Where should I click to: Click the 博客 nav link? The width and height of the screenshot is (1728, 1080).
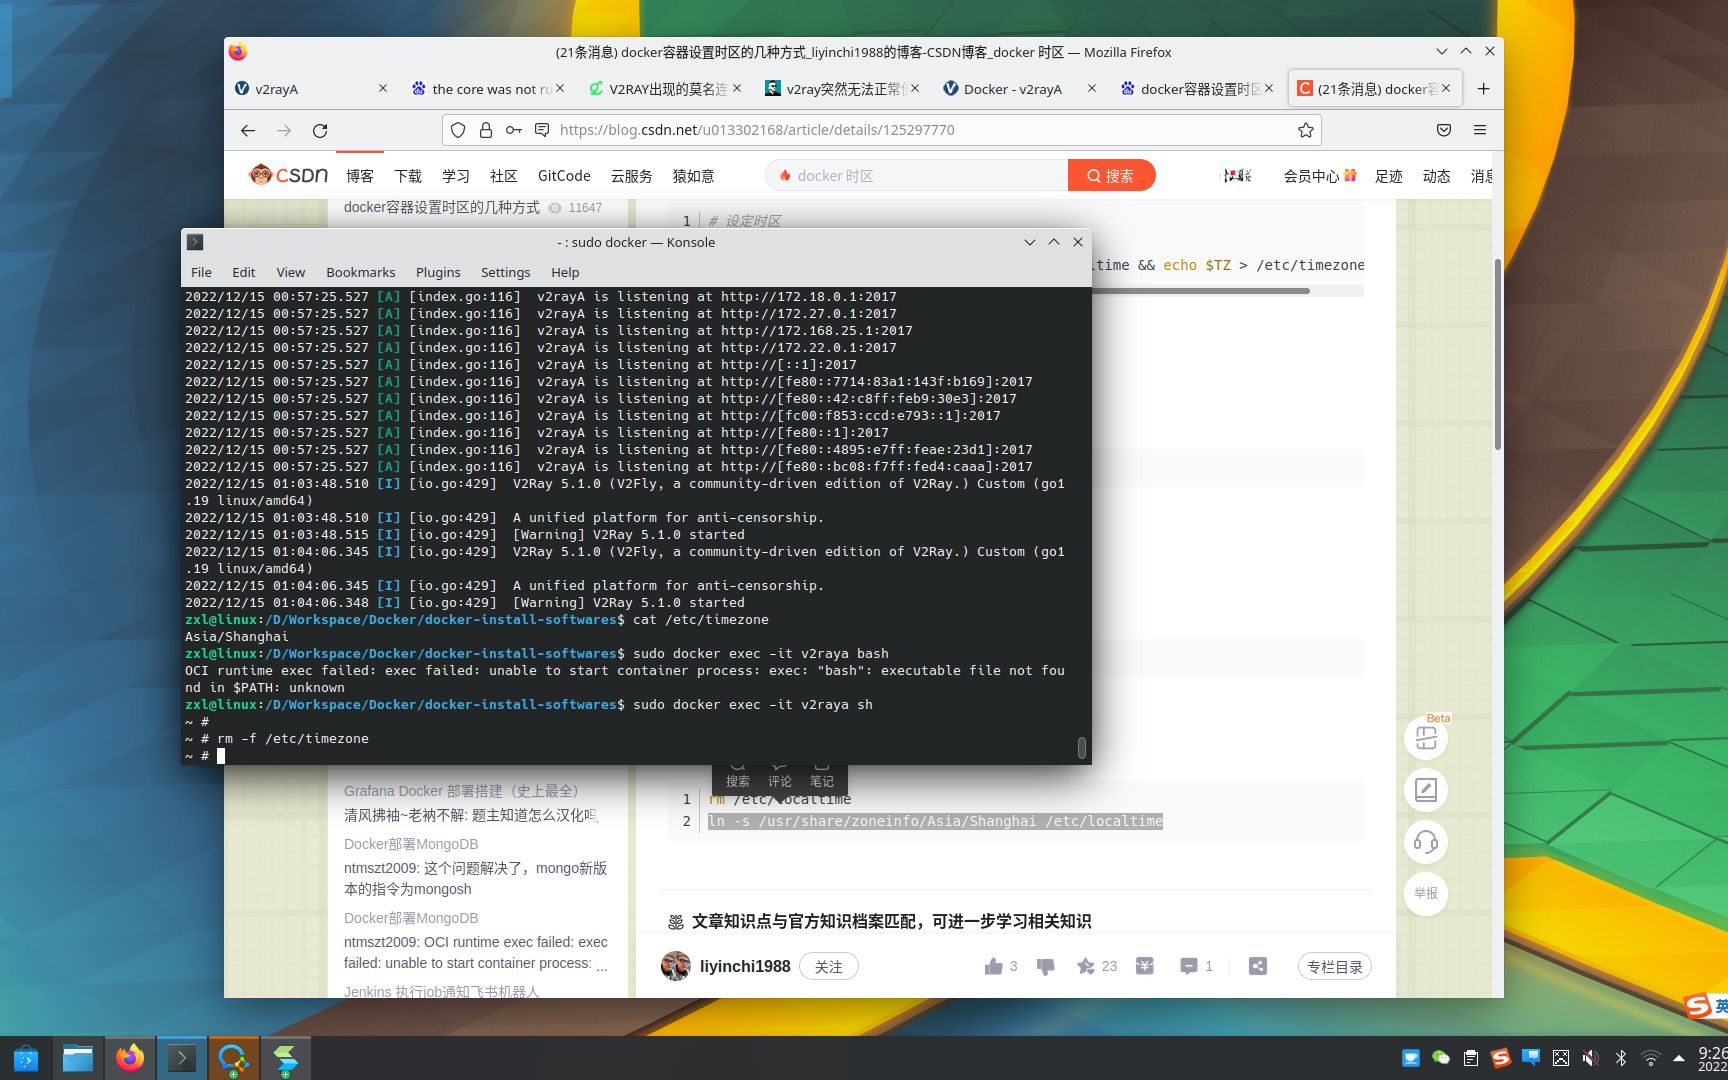point(360,176)
